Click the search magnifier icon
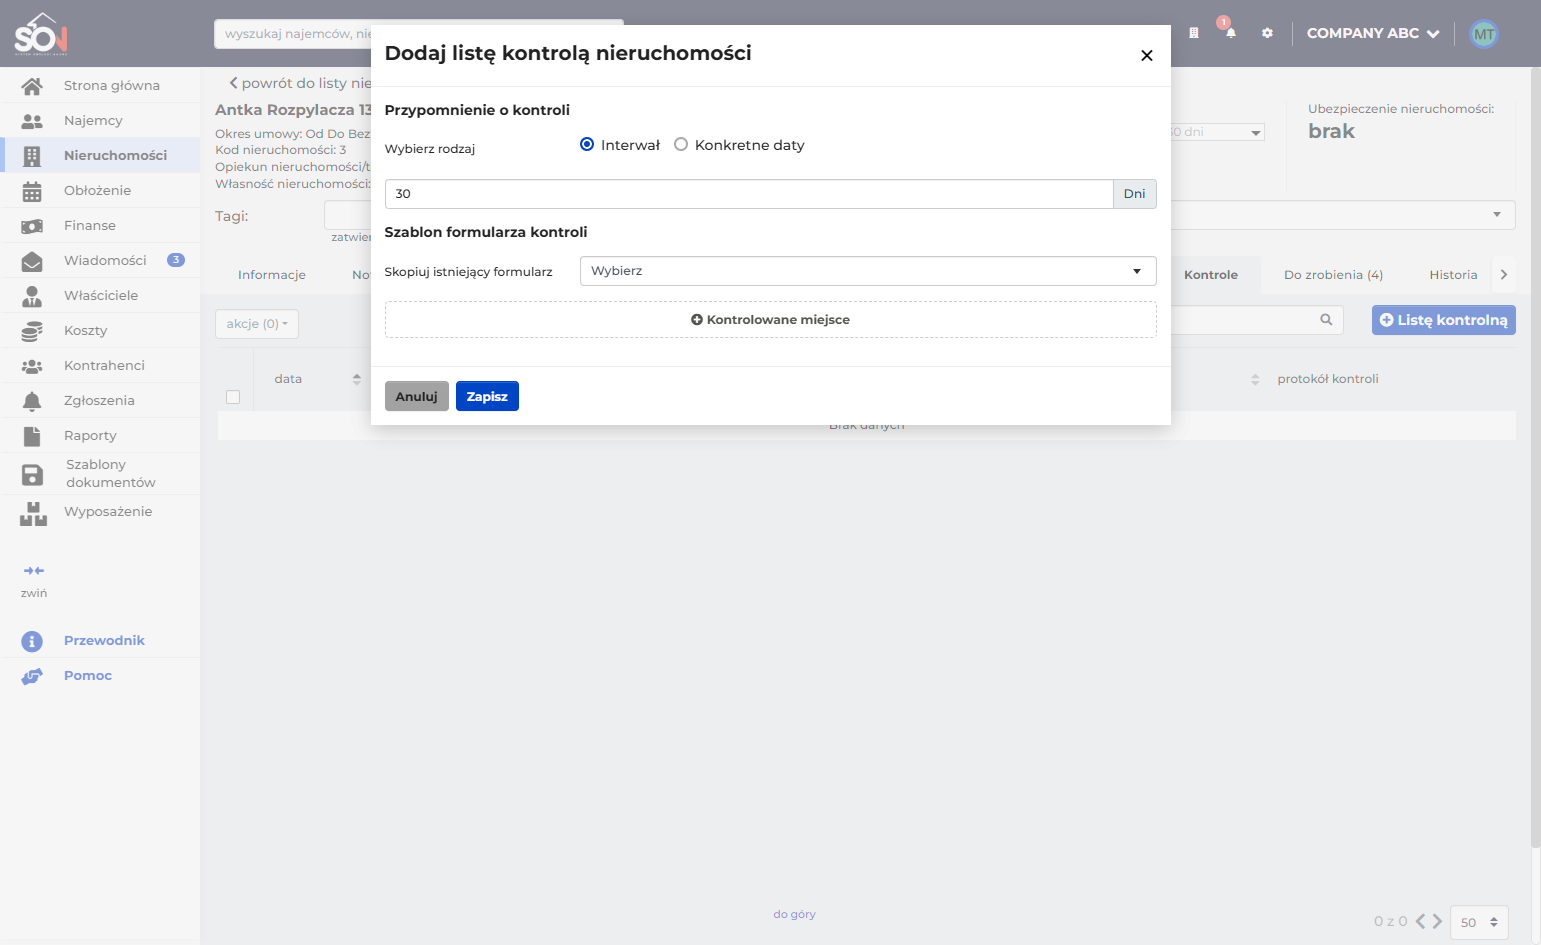This screenshot has height=945, width=1541. 1326,320
